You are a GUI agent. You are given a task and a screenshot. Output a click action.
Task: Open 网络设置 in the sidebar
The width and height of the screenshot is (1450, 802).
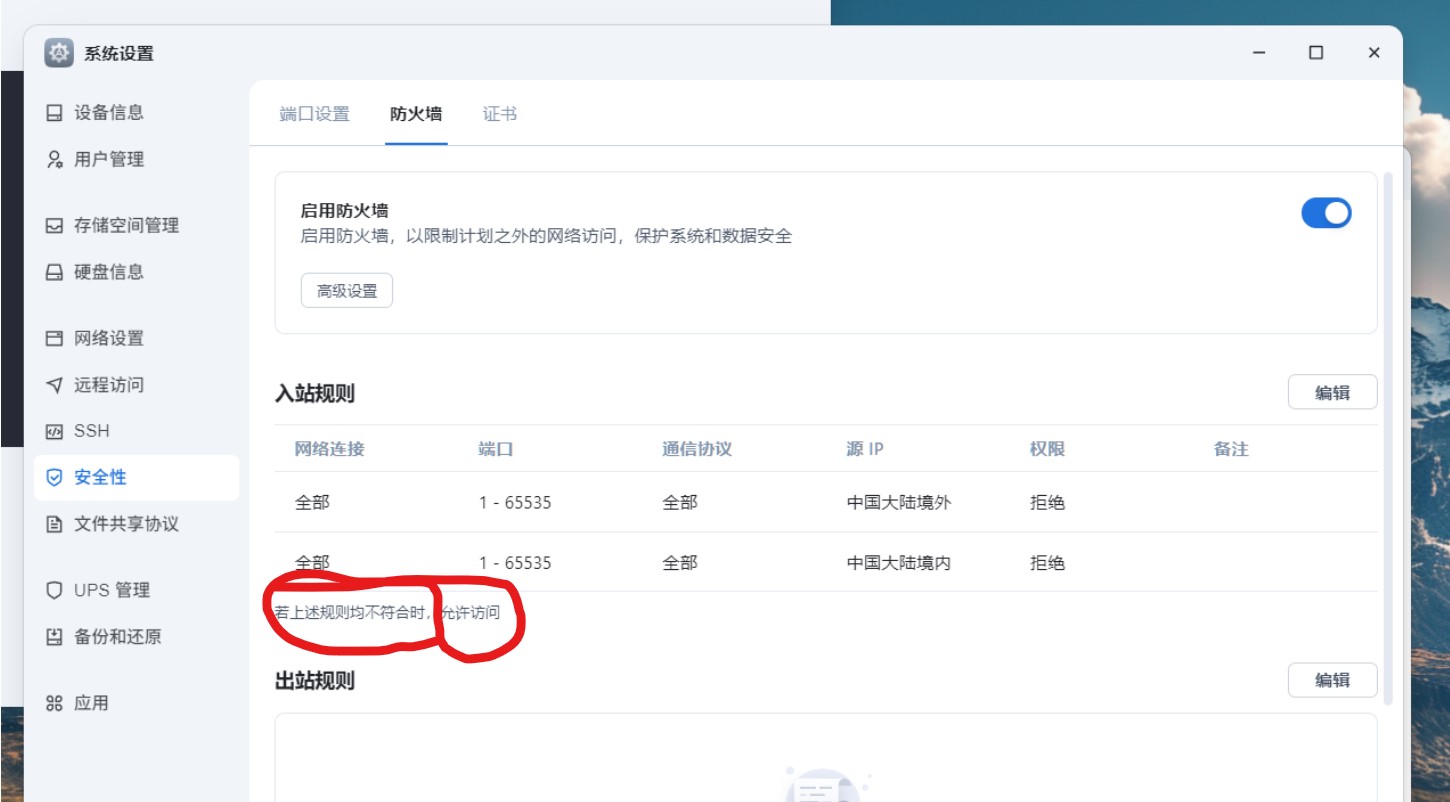pos(136,338)
